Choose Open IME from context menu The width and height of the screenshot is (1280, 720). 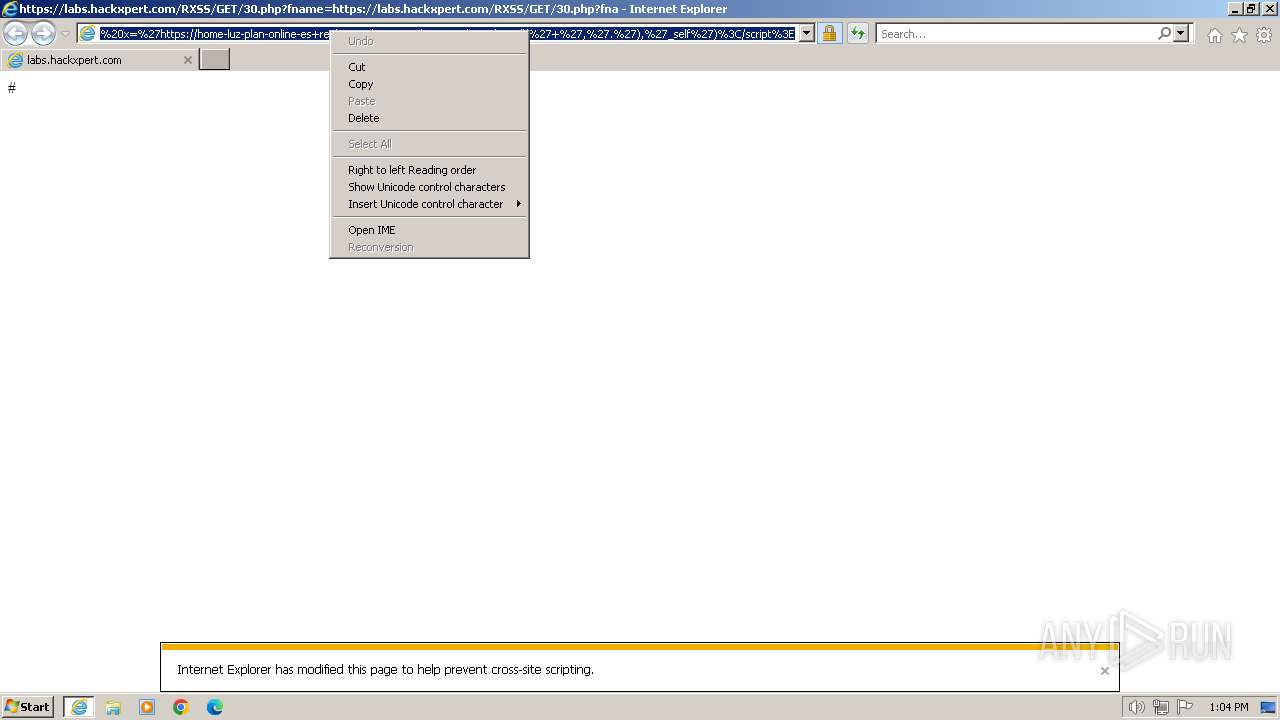pos(429,230)
